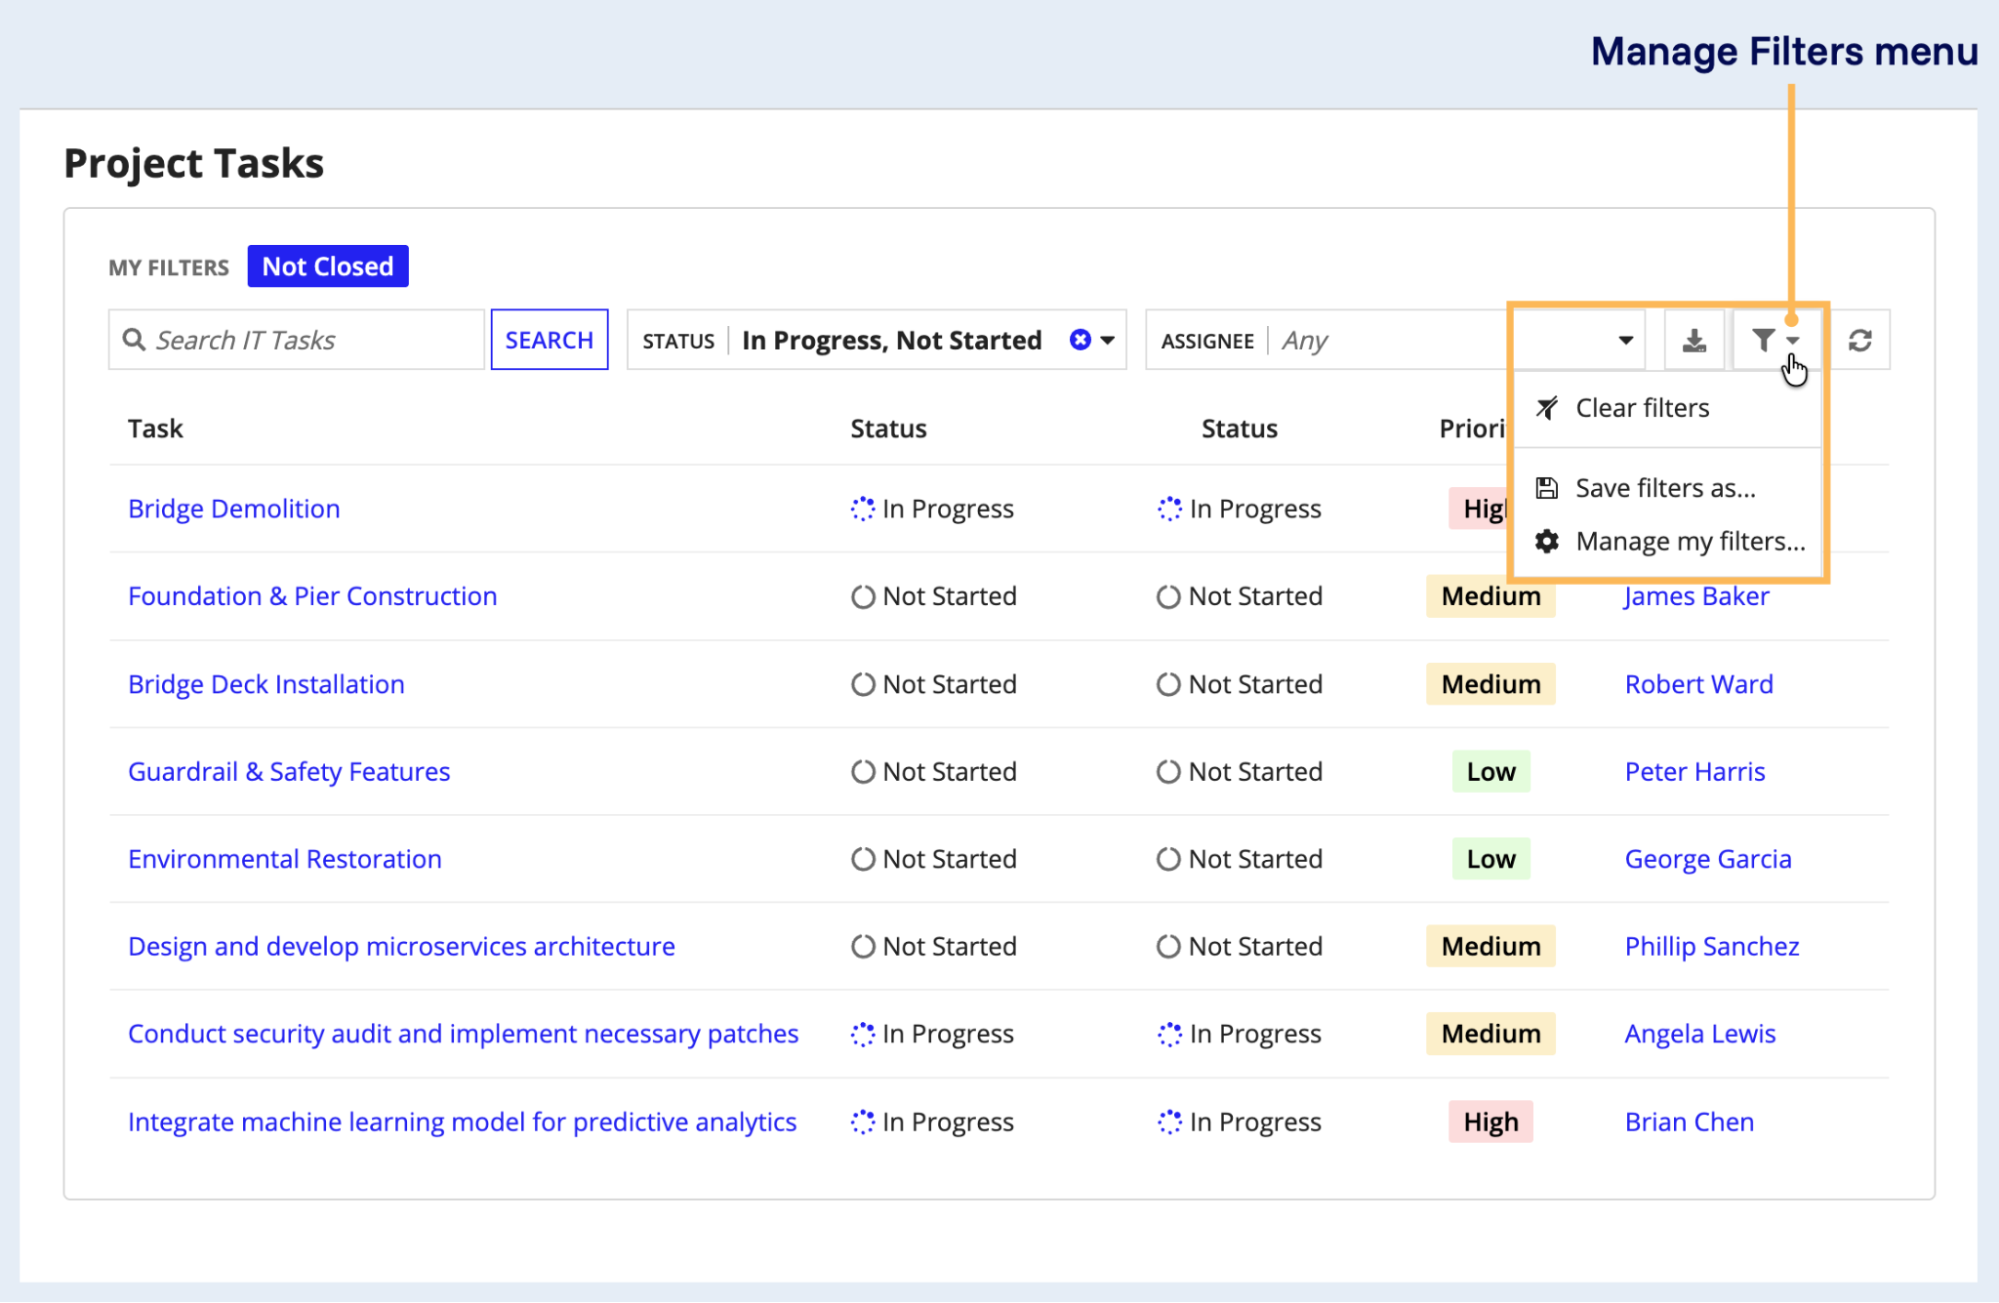Click High priority tag for Integrate machine learning

[x=1490, y=1121]
